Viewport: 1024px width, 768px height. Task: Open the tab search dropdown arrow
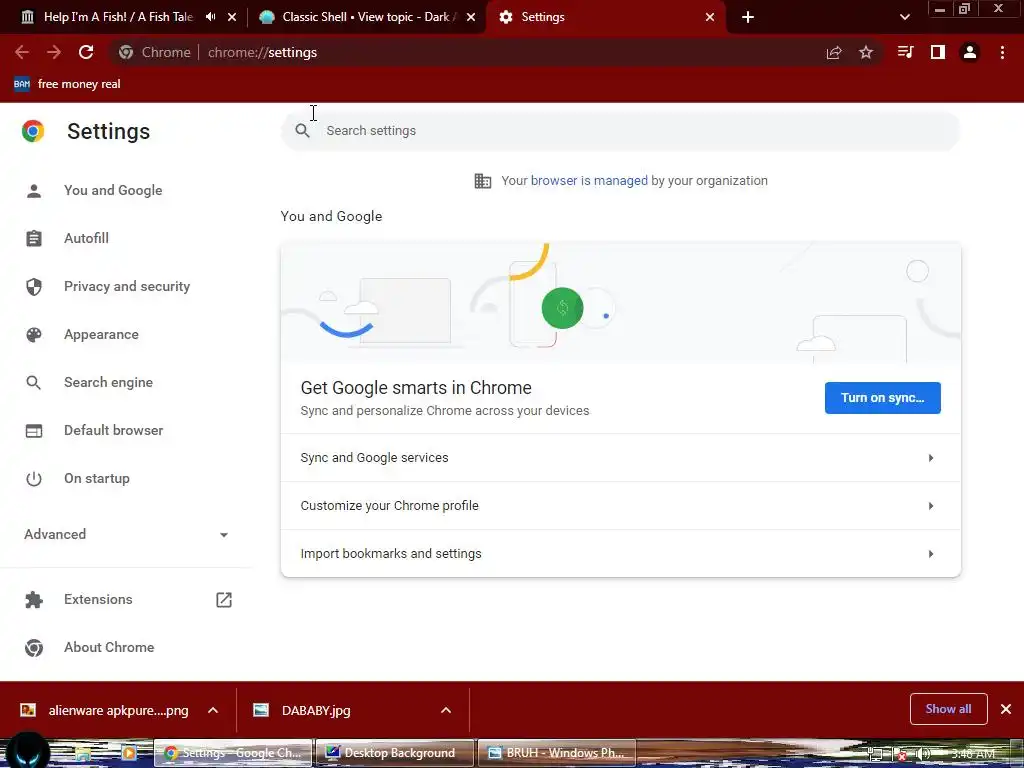pyautogui.click(x=904, y=17)
